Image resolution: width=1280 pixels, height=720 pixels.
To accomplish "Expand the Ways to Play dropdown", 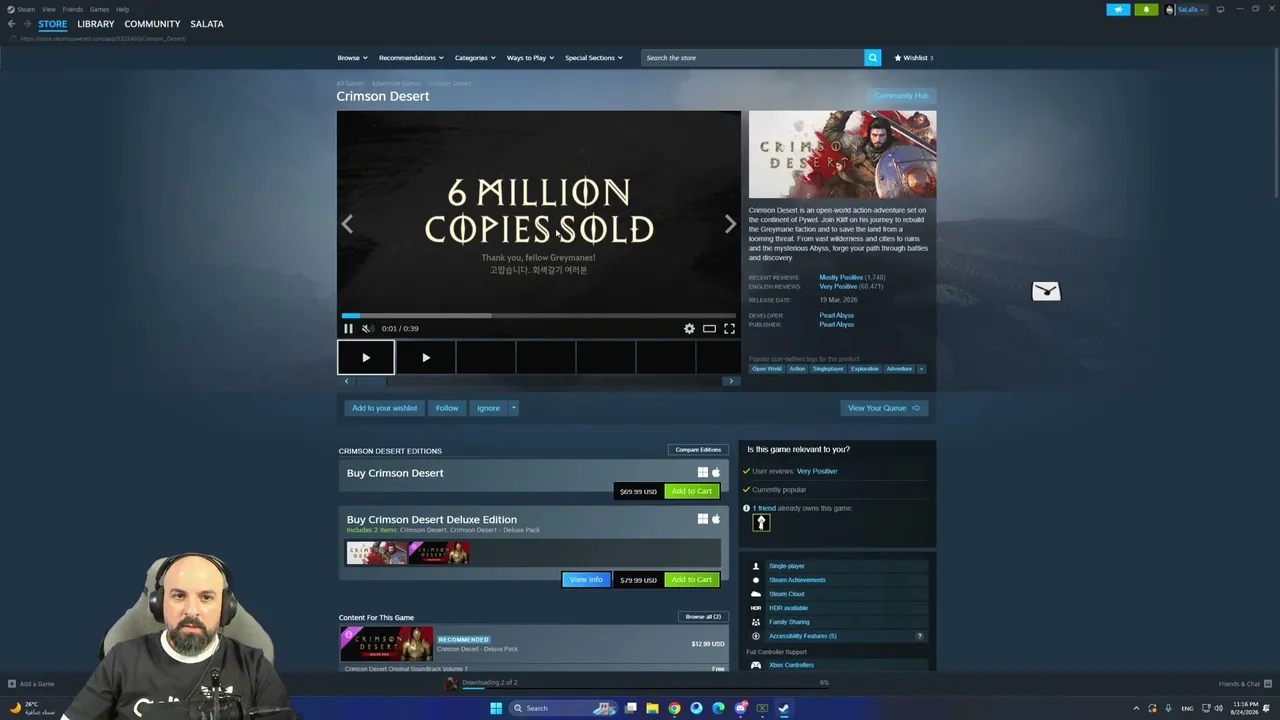I will click(x=530, y=58).
